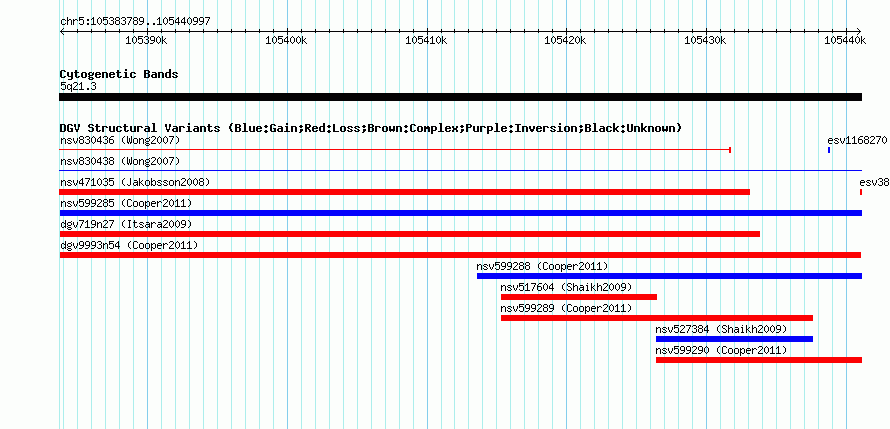Click the ruler's right arrowhead
The width and height of the screenshot is (890, 429).
coord(859,31)
